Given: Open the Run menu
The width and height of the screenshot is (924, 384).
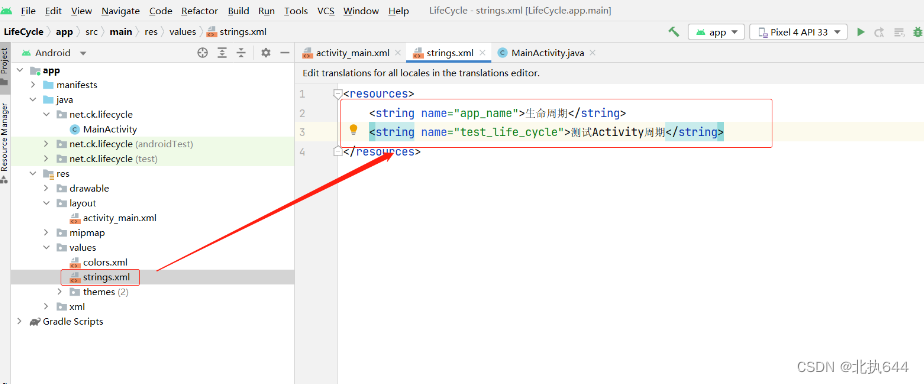Looking at the screenshot, I should coord(266,11).
